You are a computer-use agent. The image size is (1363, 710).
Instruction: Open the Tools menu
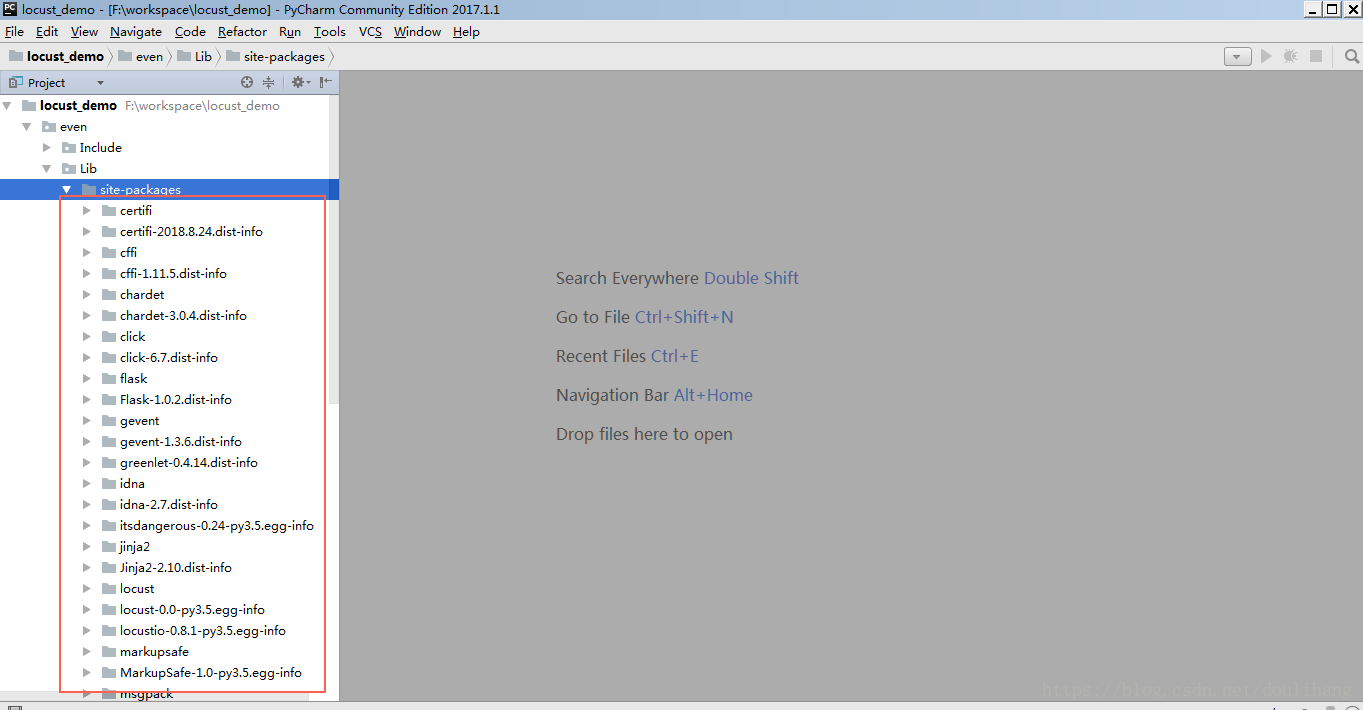(330, 32)
